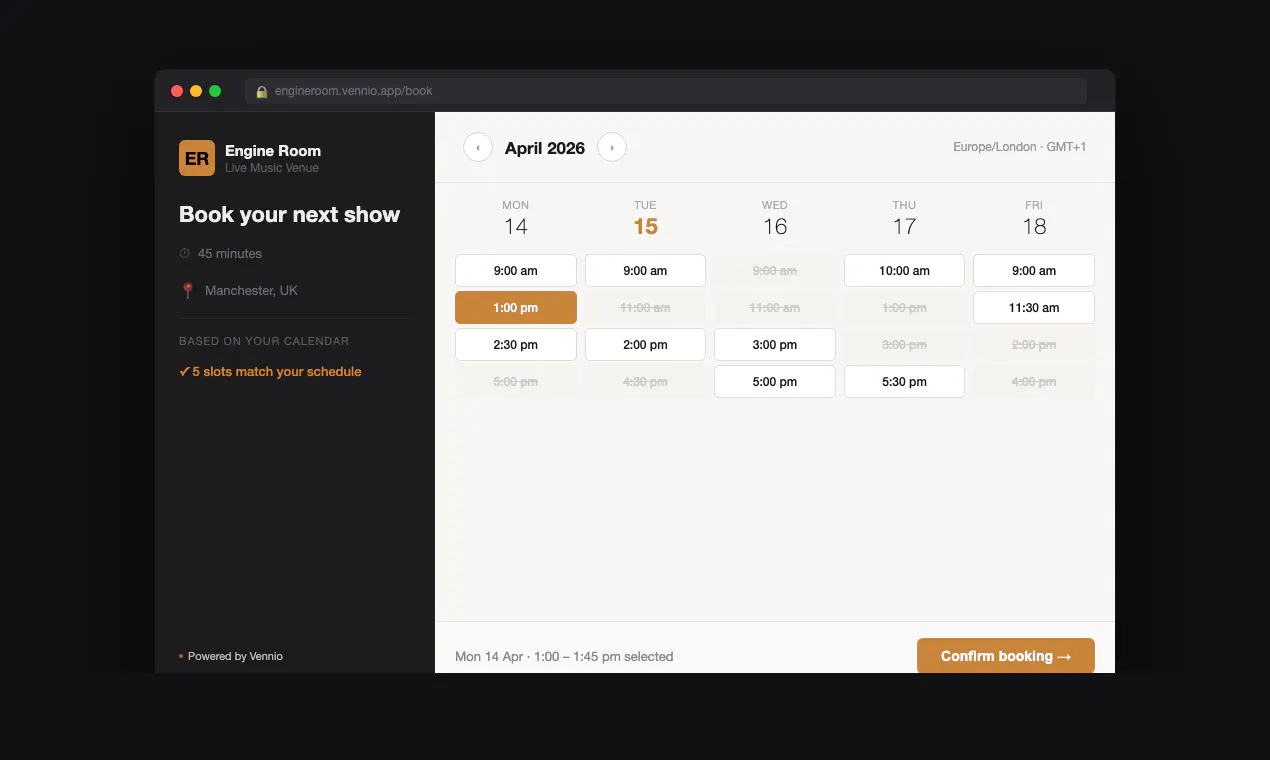Select Monday 1:00 pm highlighted slot
The image size is (1270, 760).
(x=516, y=308)
